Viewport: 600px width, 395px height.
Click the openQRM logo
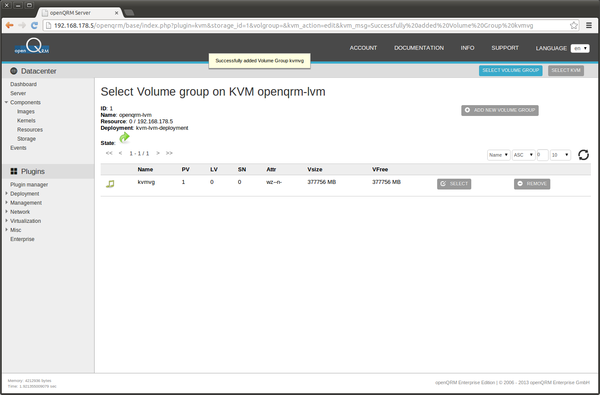(x=32, y=47)
